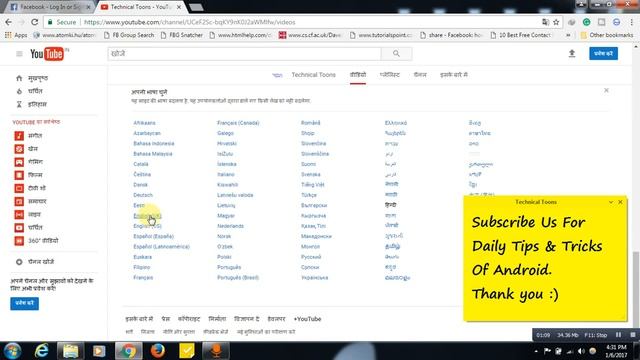Image resolution: width=640 pixels, height=360 pixels.
Task: Open Firefox from the taskbar
Action: point(158,351)
